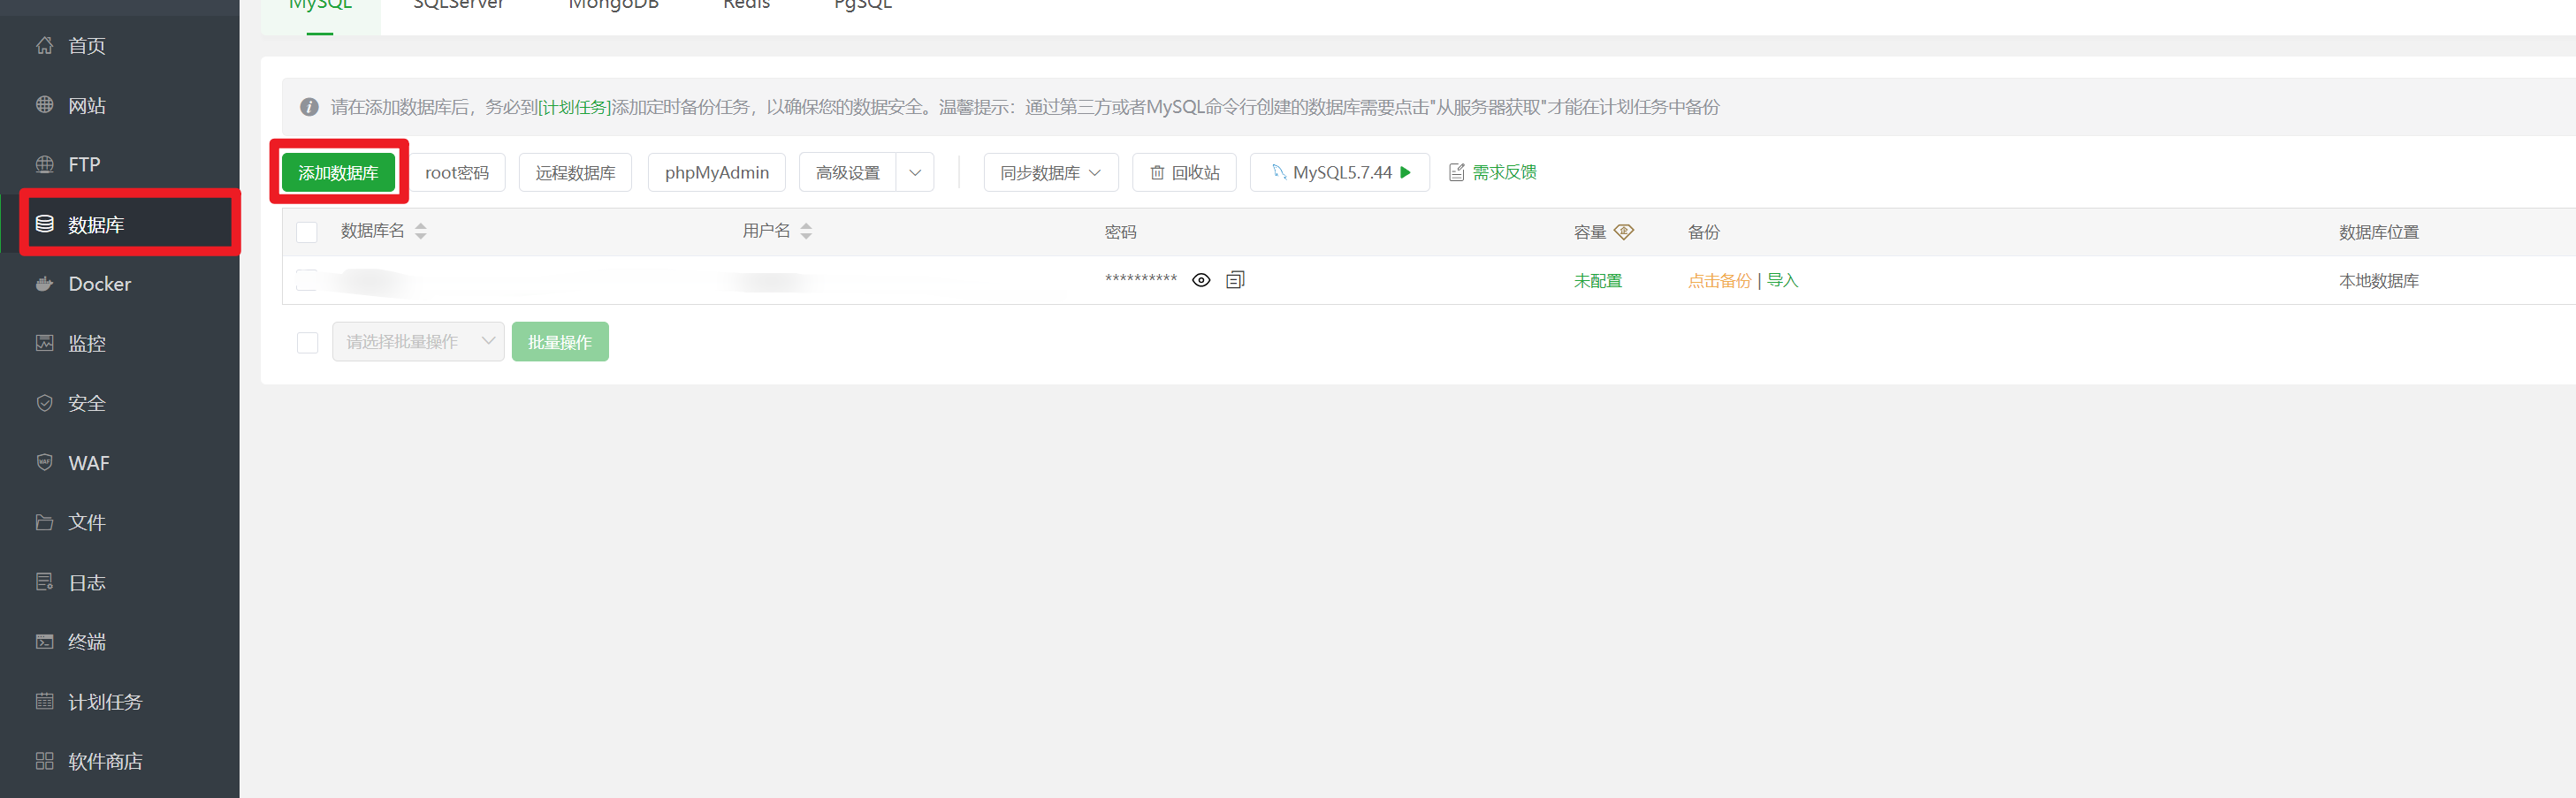The image size is (2576, 798).
Task: Click the 未配置 capacity link
Action: (x=1598, y=281)
